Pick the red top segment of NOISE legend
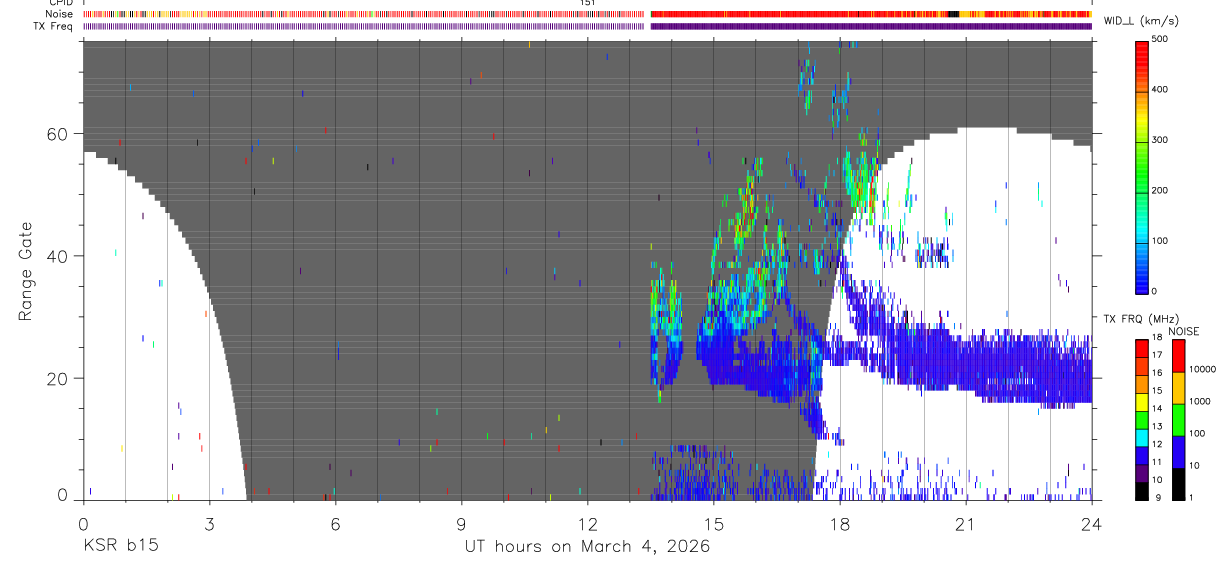Screen dimensions: 1228x567 tap(1178, 355)
